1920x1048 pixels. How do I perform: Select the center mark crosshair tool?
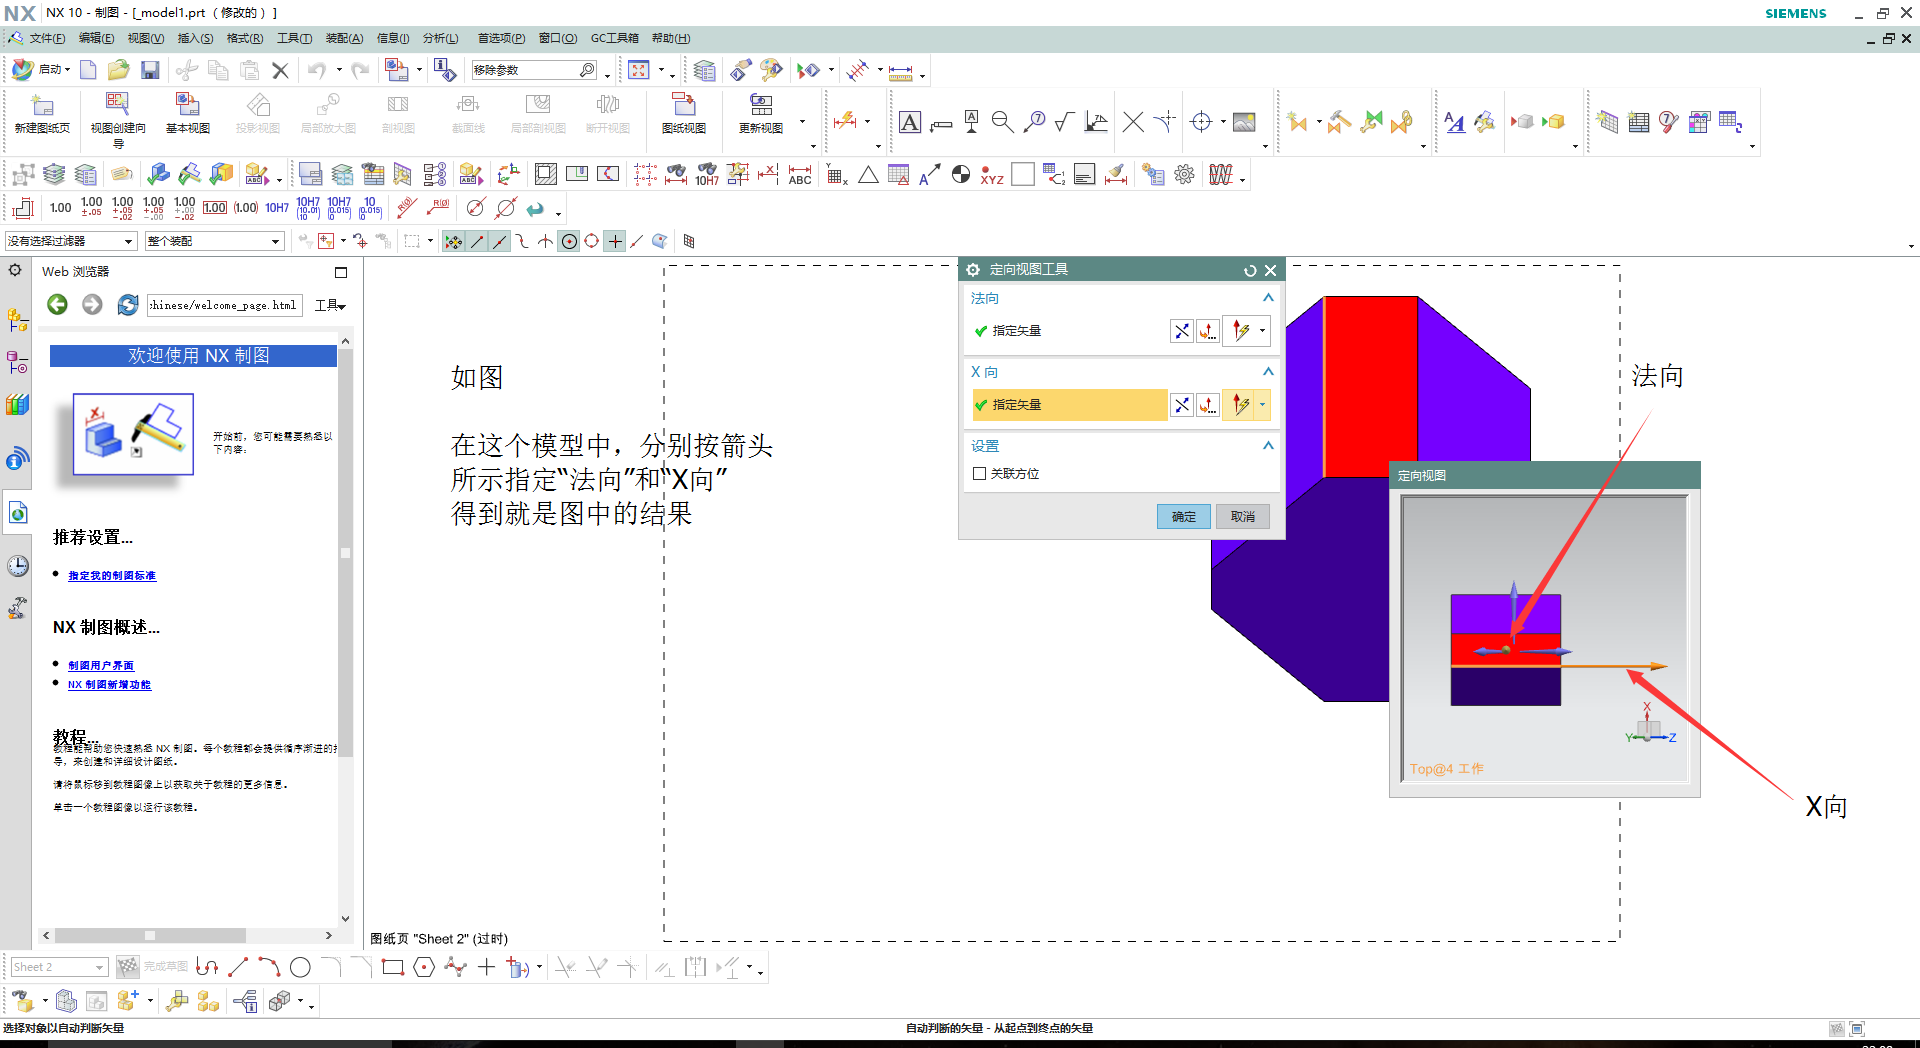pyautogui.click(x=1201, y=122)
